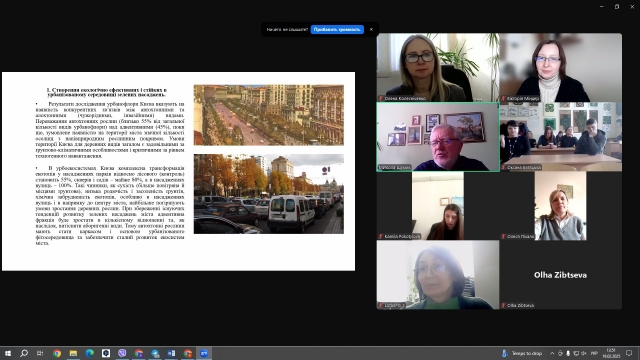
Task: Click the blue button in the audio notification
Action: [x=337, y=29]
